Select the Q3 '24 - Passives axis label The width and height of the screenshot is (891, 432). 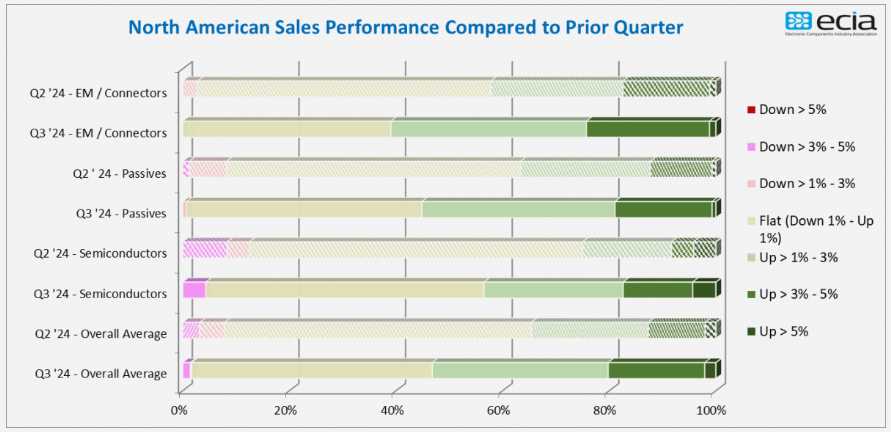pos(119,213)
